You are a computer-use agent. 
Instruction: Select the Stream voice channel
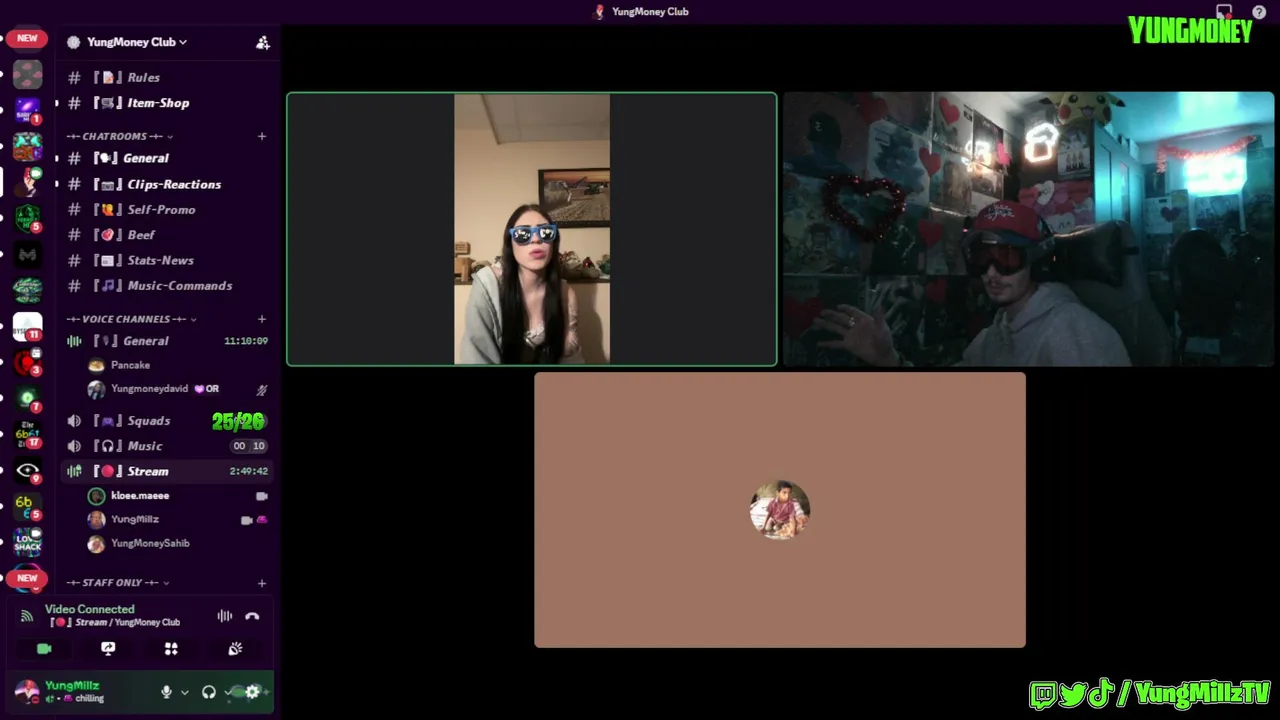(165, 471)
